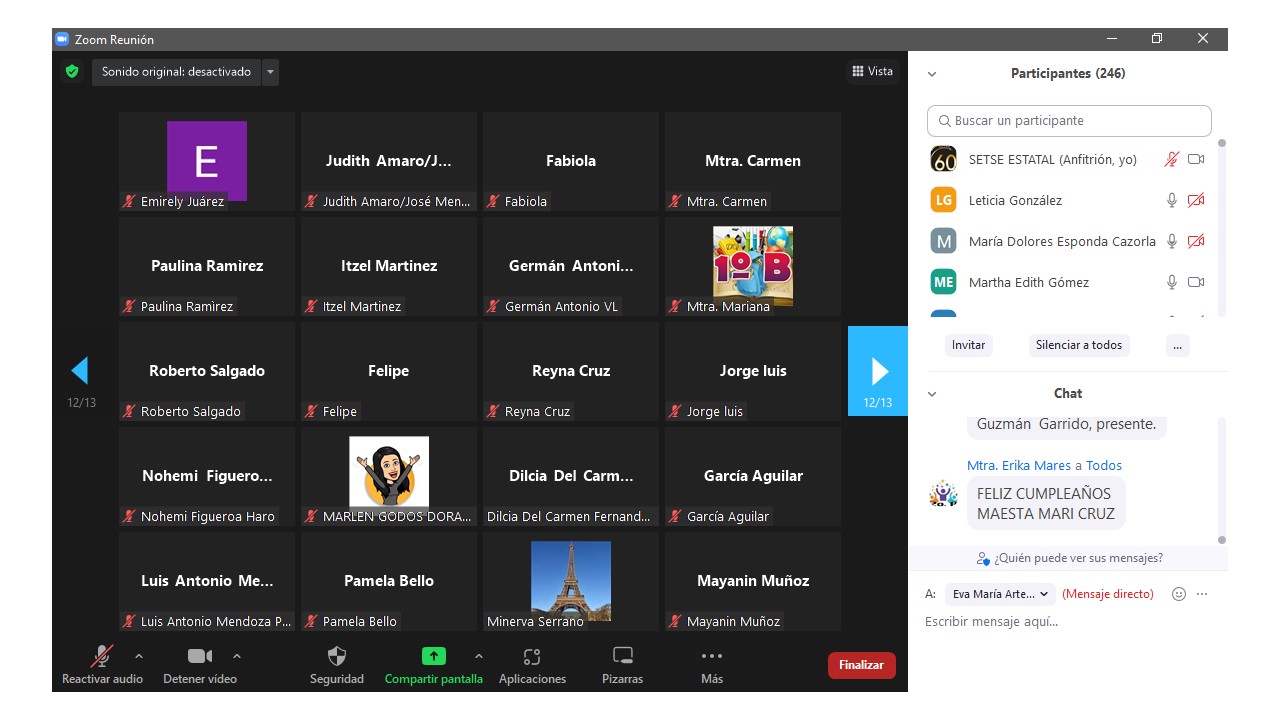The width and height of the screenshot is (1280, 720).
Task: Open video options arrow beside Detener vídeo
Action: 236,656
